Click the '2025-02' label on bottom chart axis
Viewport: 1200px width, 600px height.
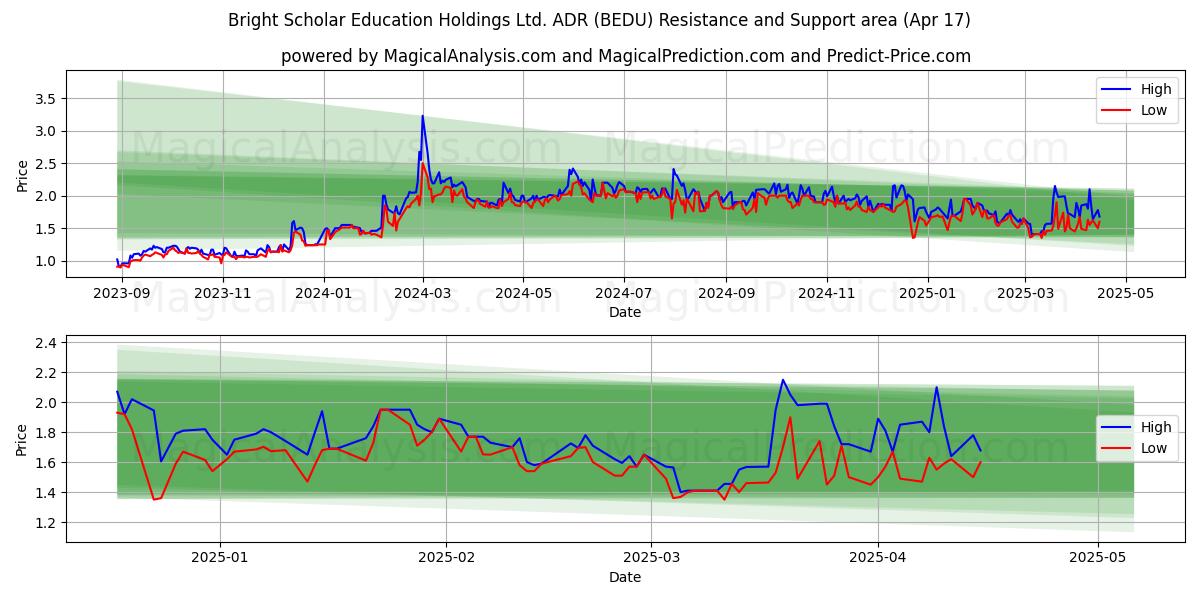(x=446, y=558)
